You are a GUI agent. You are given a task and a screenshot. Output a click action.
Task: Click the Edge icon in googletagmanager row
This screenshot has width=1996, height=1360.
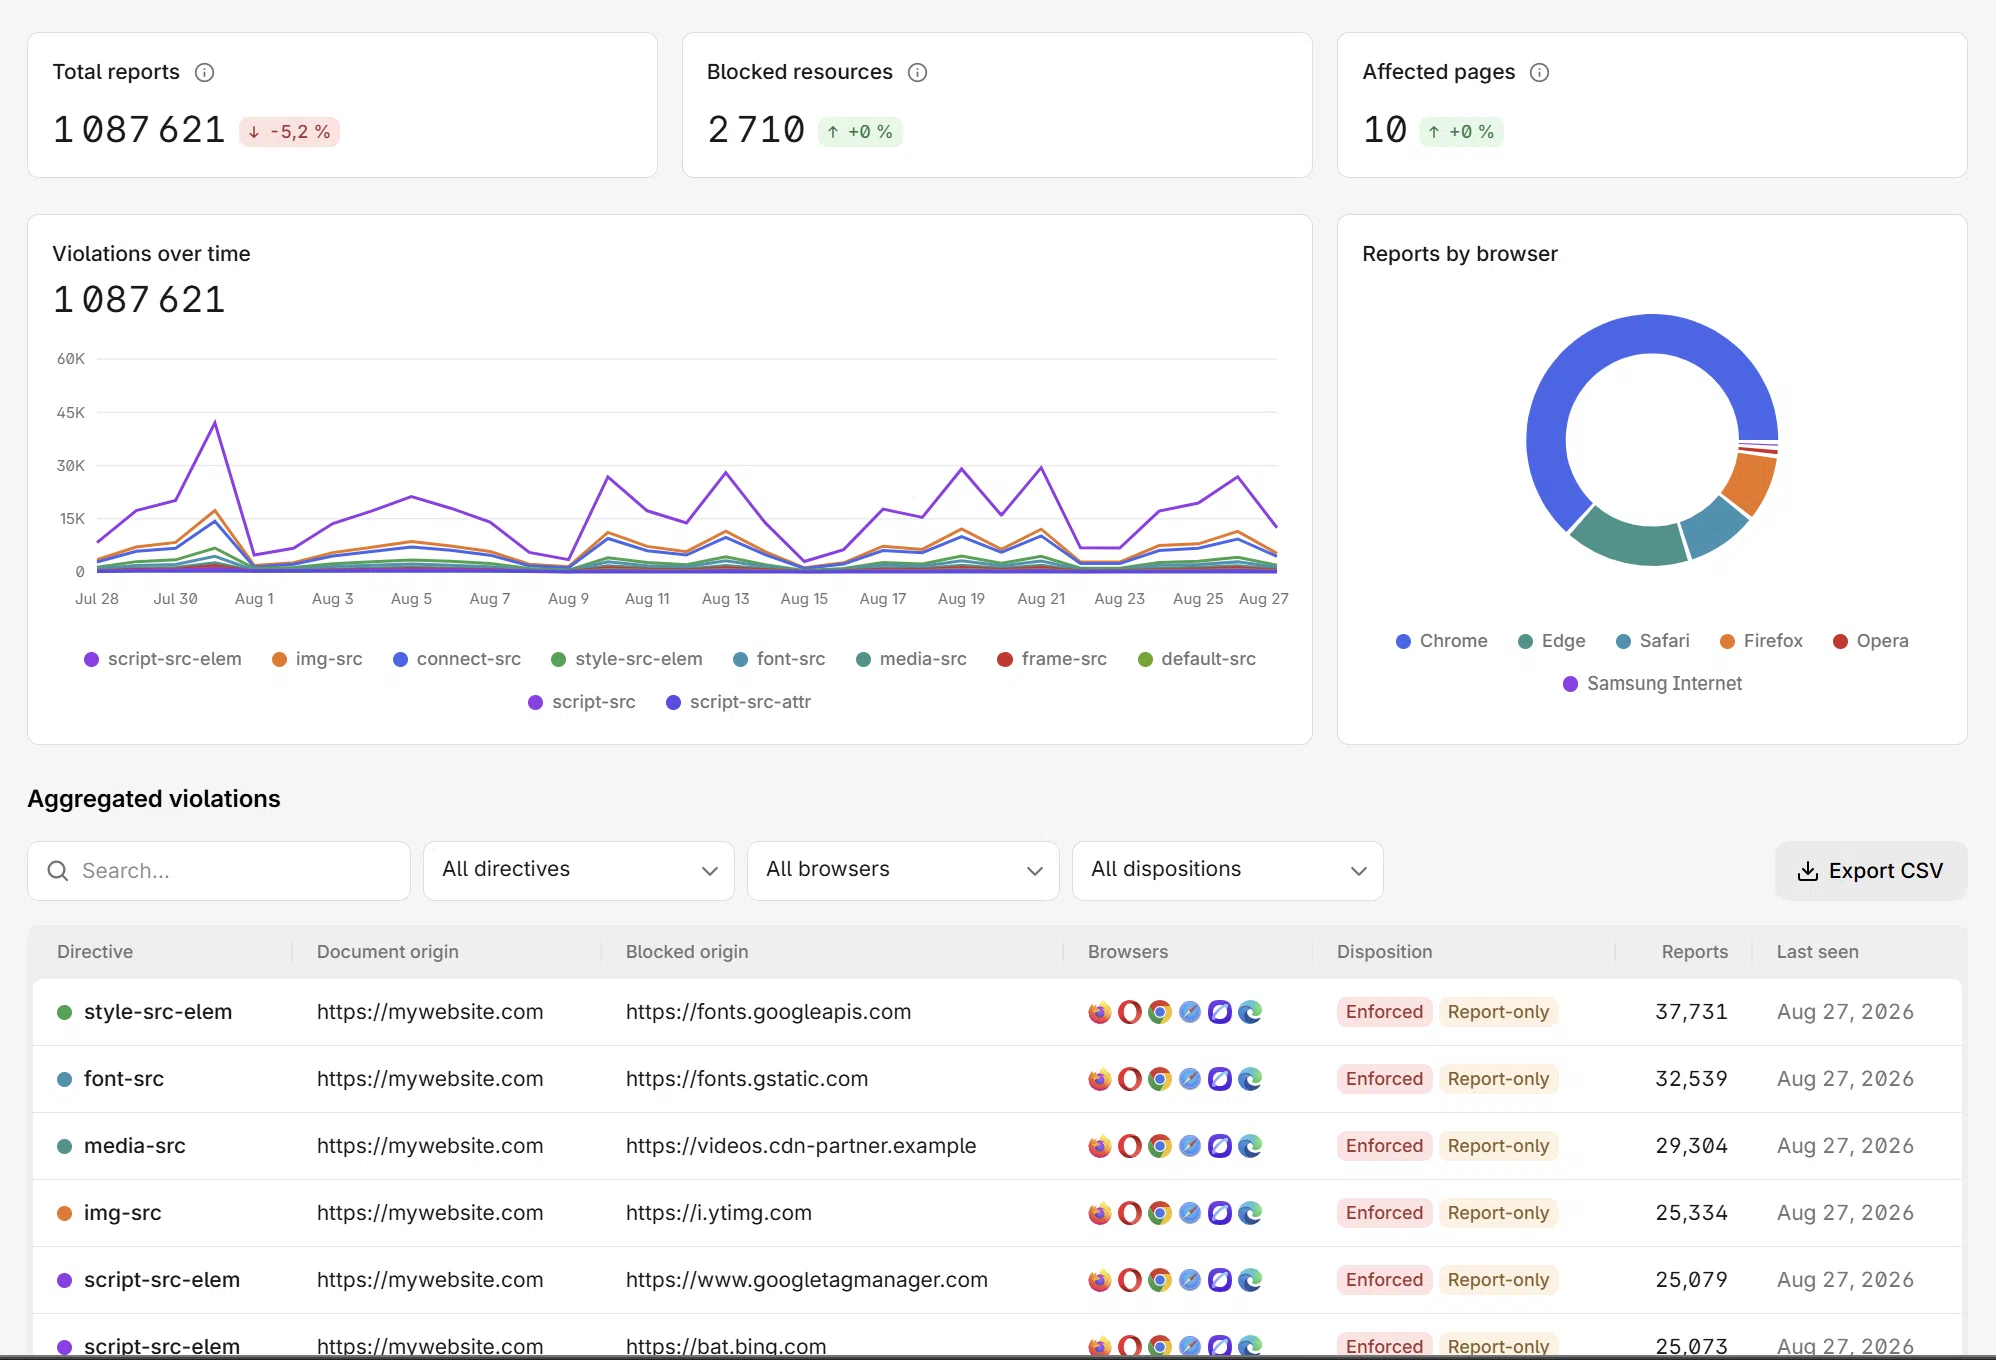click(x=1250, y=1280)
